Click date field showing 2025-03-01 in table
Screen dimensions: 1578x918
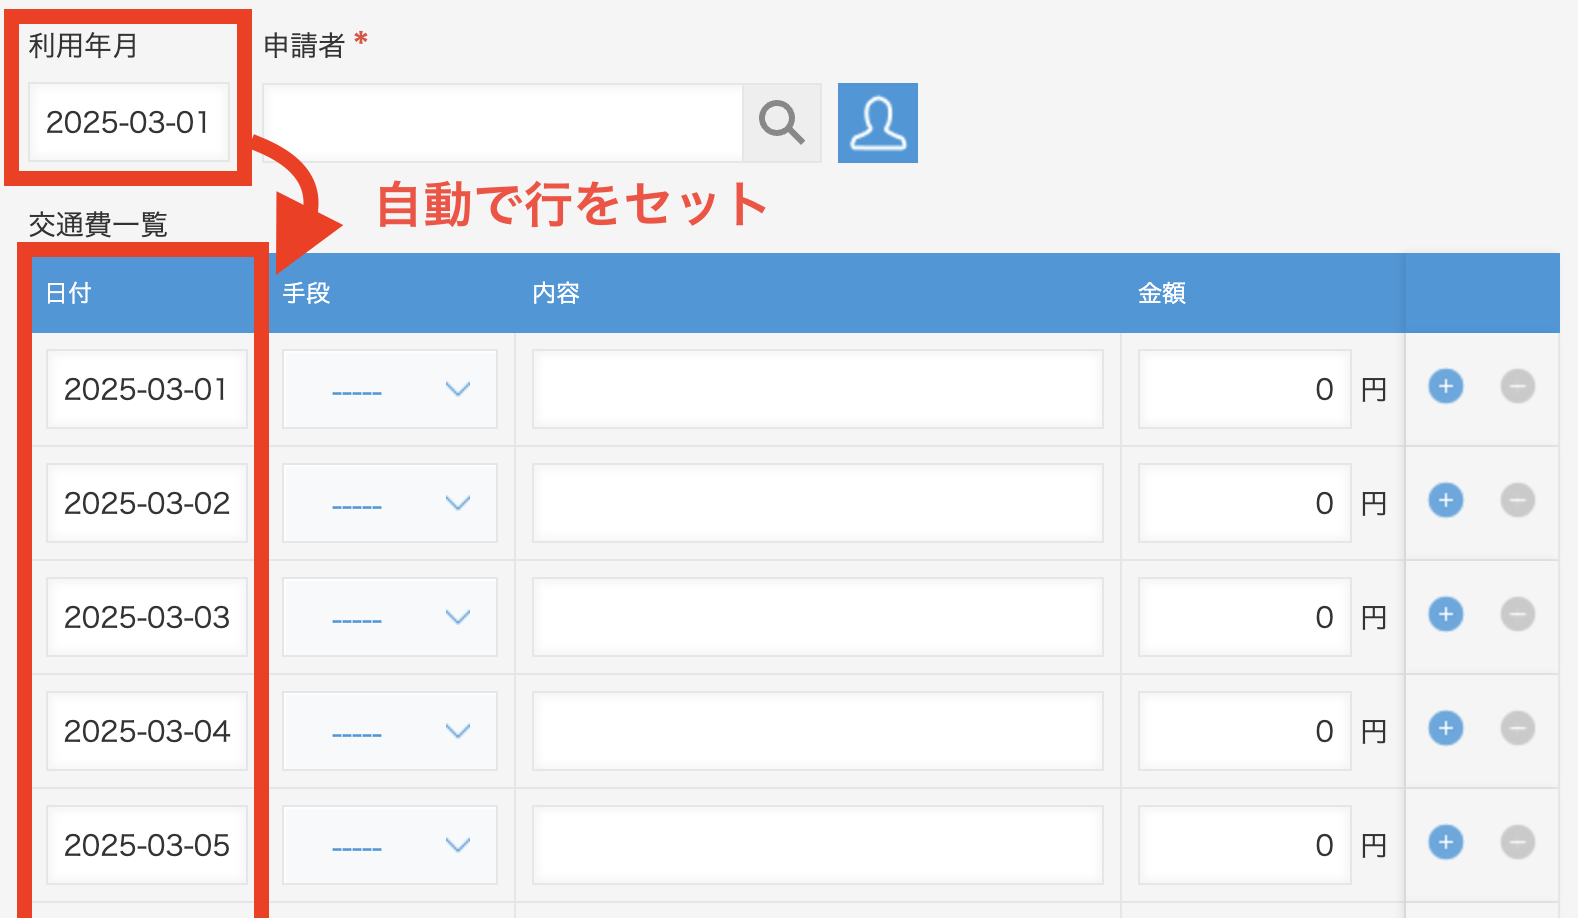[x=147, y=389]
